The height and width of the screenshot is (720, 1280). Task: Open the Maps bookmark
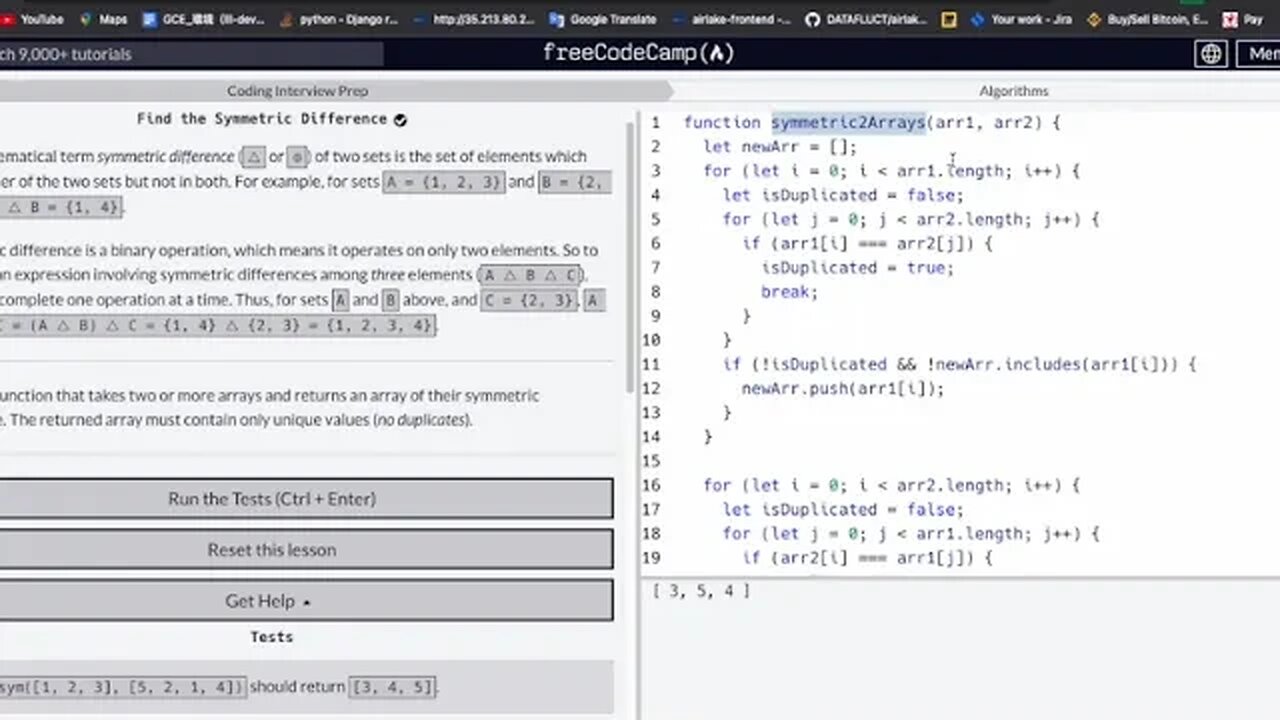tap(103, 19)
